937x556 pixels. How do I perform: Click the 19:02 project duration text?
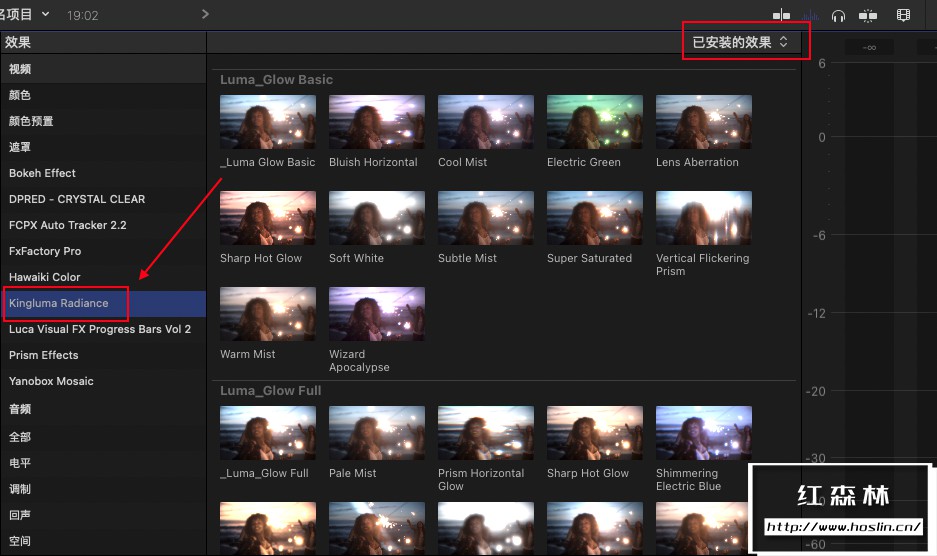click(x=82, y=16)
